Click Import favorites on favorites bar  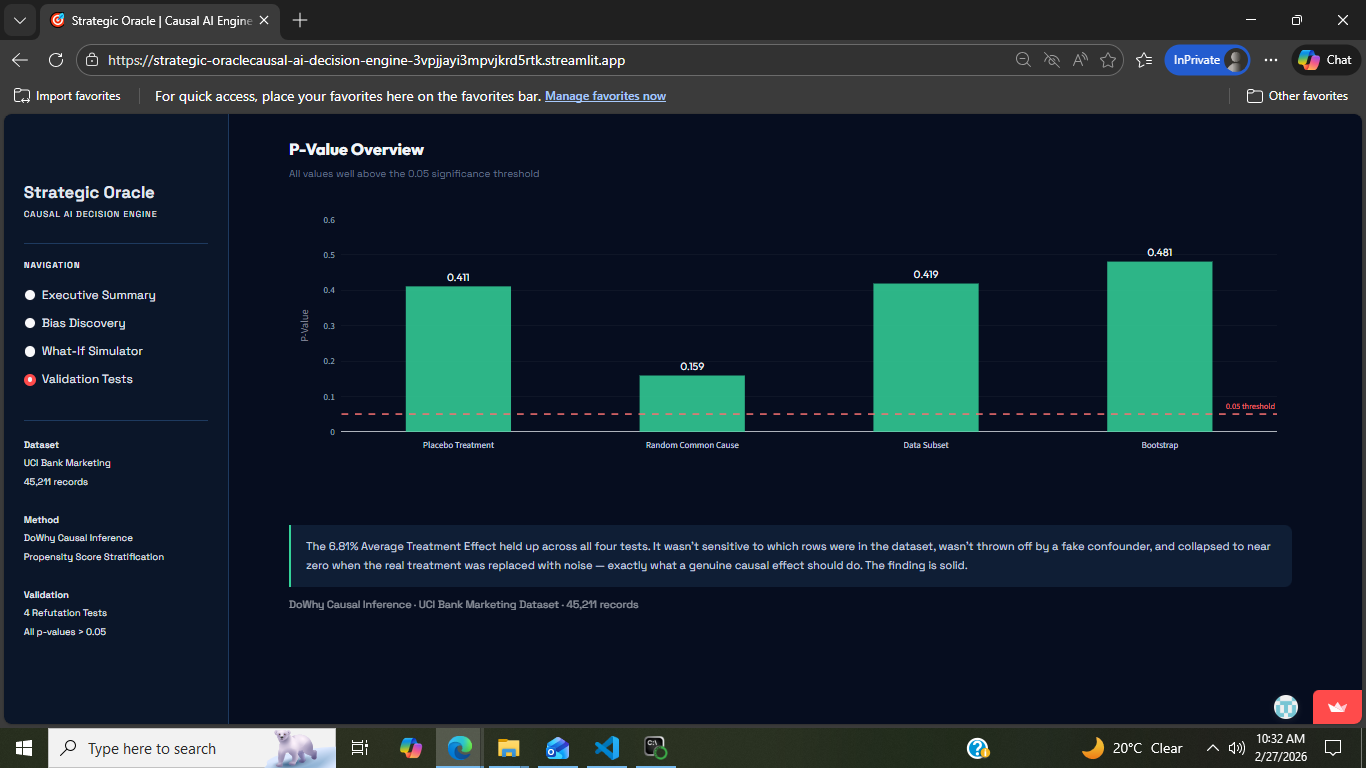pyautogui.click(x=67, y=96)
